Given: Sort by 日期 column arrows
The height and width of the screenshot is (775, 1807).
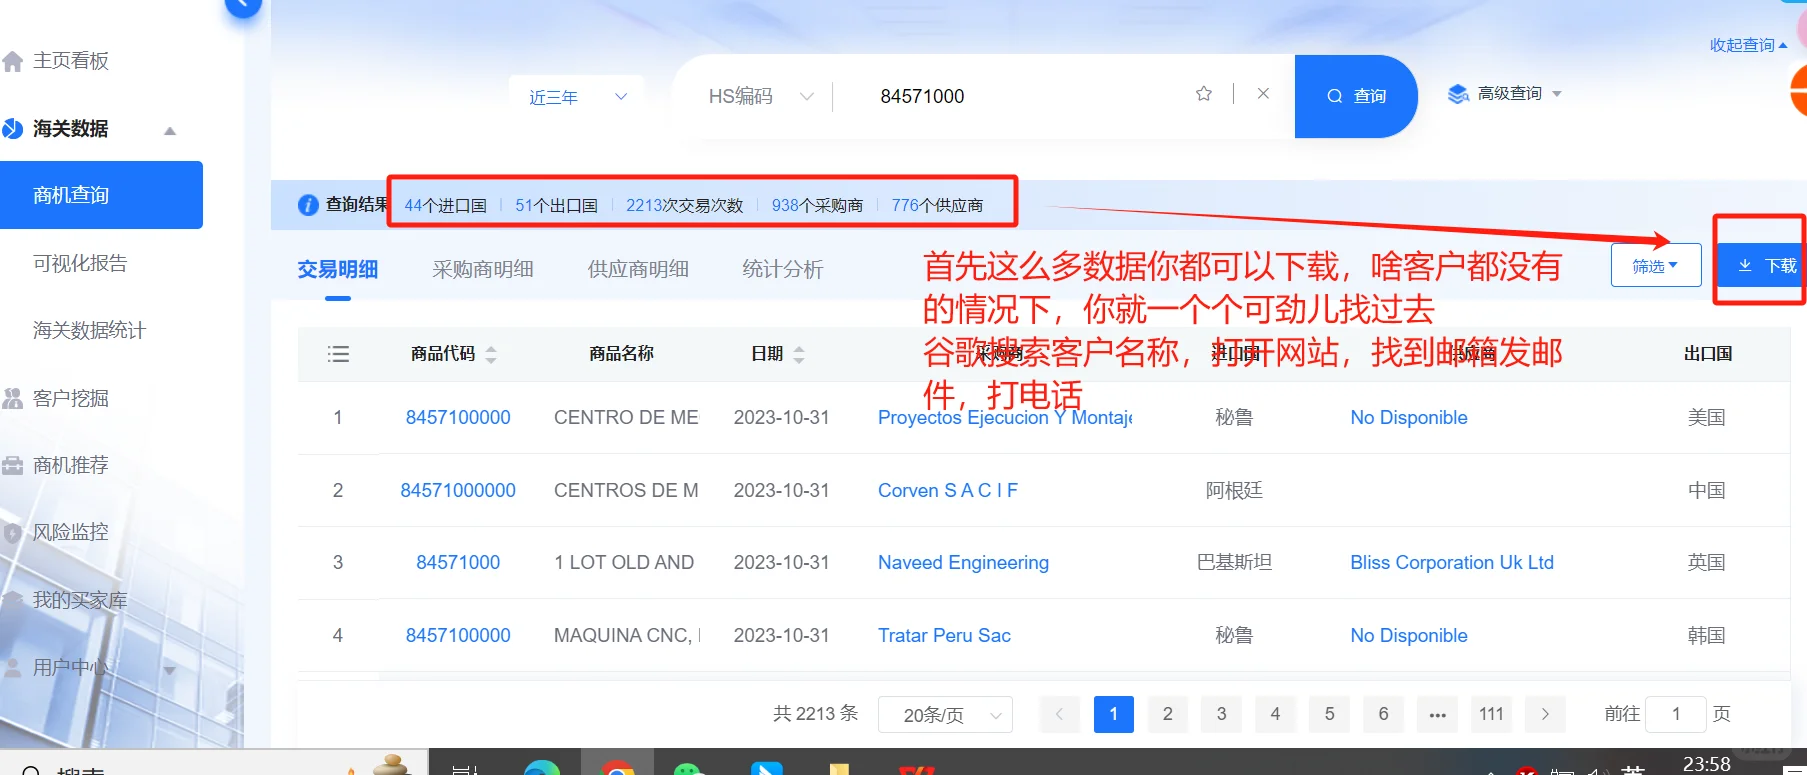Looking at the screenshot, I should pyautogui.click(x=799, y=354).
